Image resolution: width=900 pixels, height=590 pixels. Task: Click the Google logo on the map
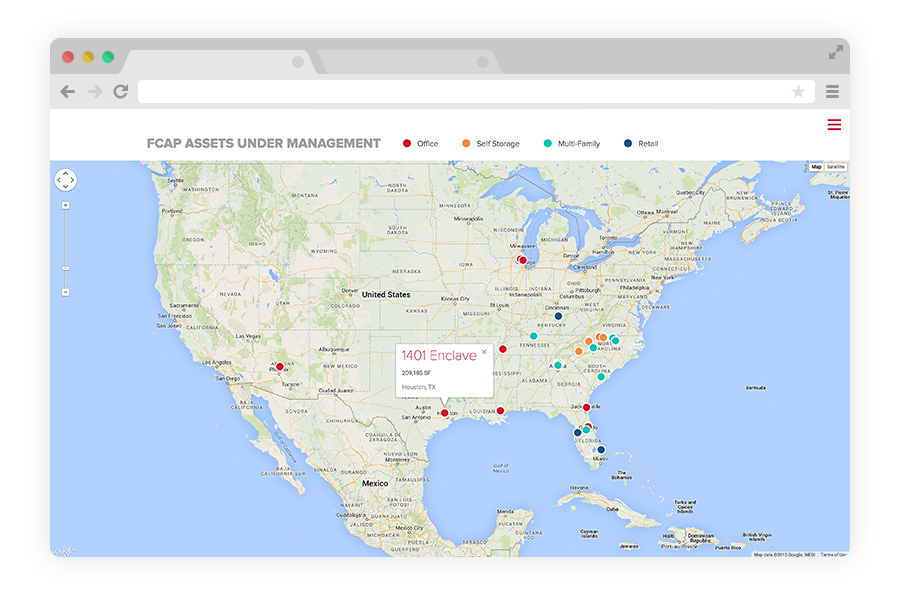[64, 551]
